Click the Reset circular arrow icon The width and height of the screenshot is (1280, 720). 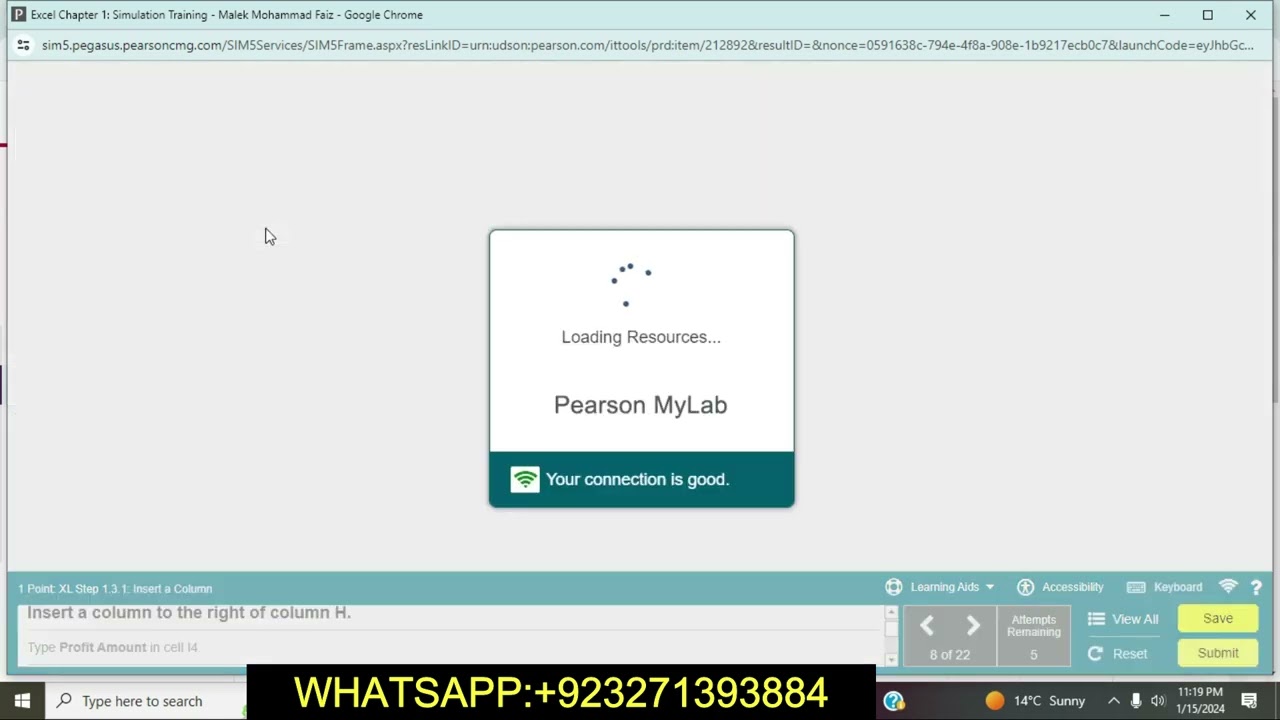(x=1095, y=653)
